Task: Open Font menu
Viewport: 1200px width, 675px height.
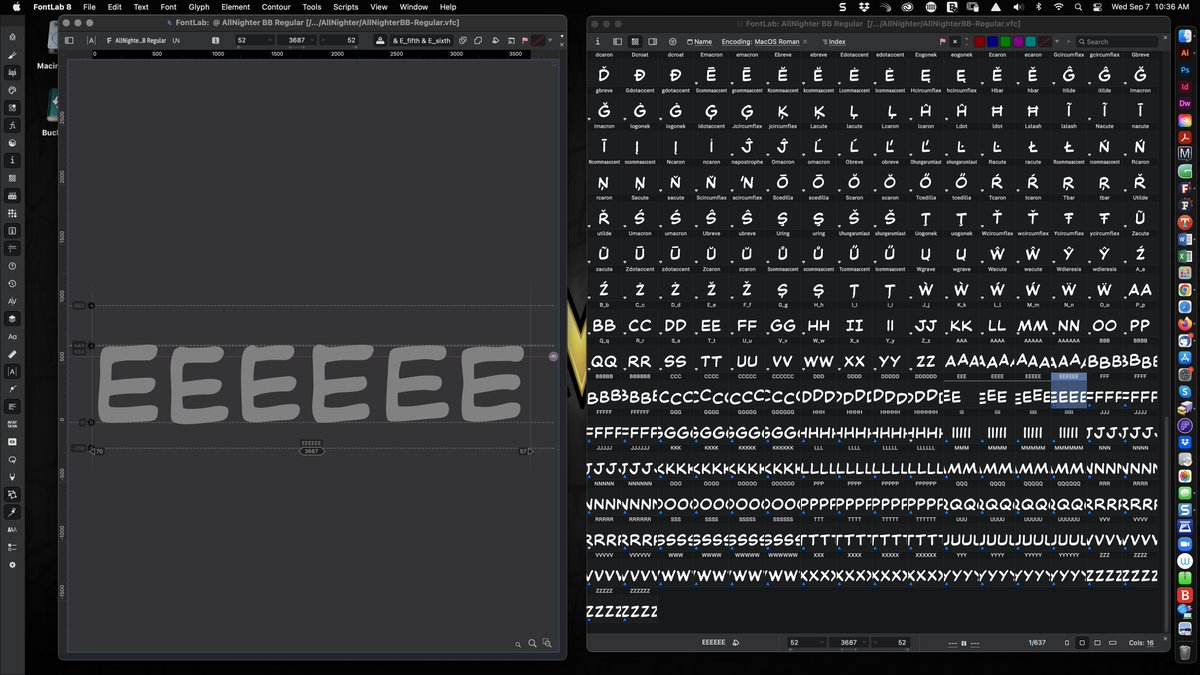Action: tap(169, 6)
